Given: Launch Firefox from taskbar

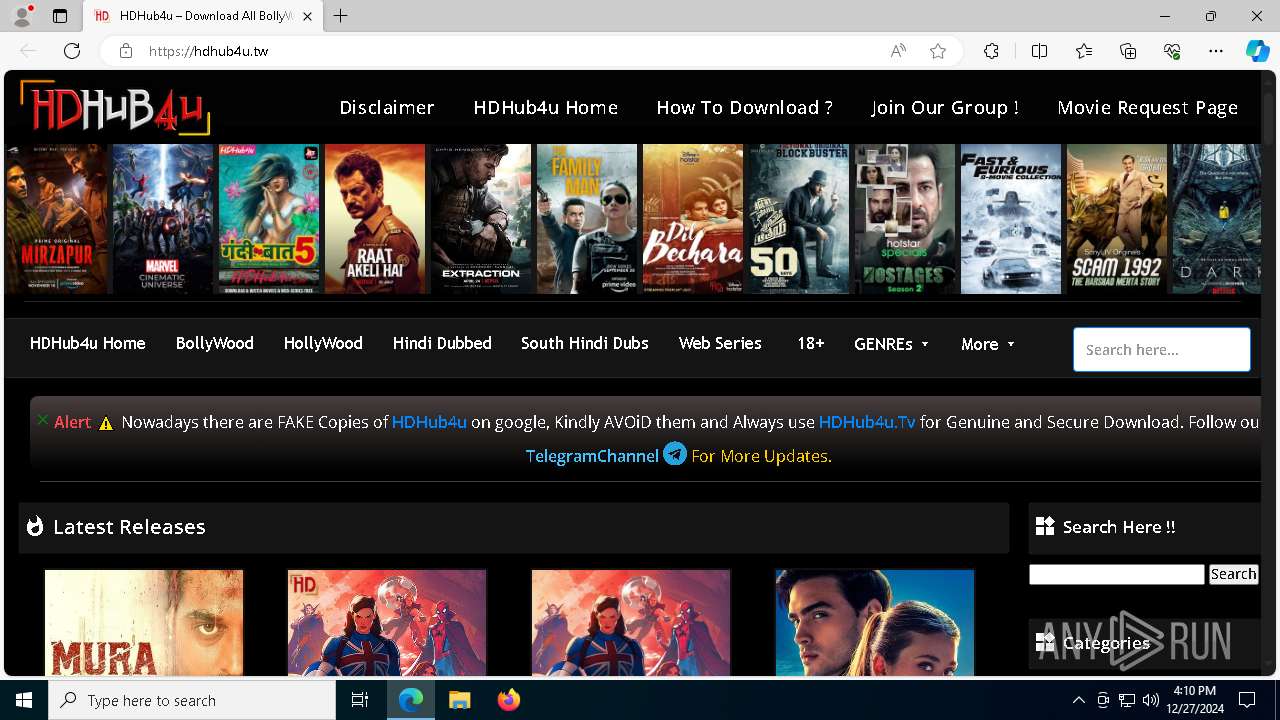Looking at the screenshot, I should coord(509,700).
